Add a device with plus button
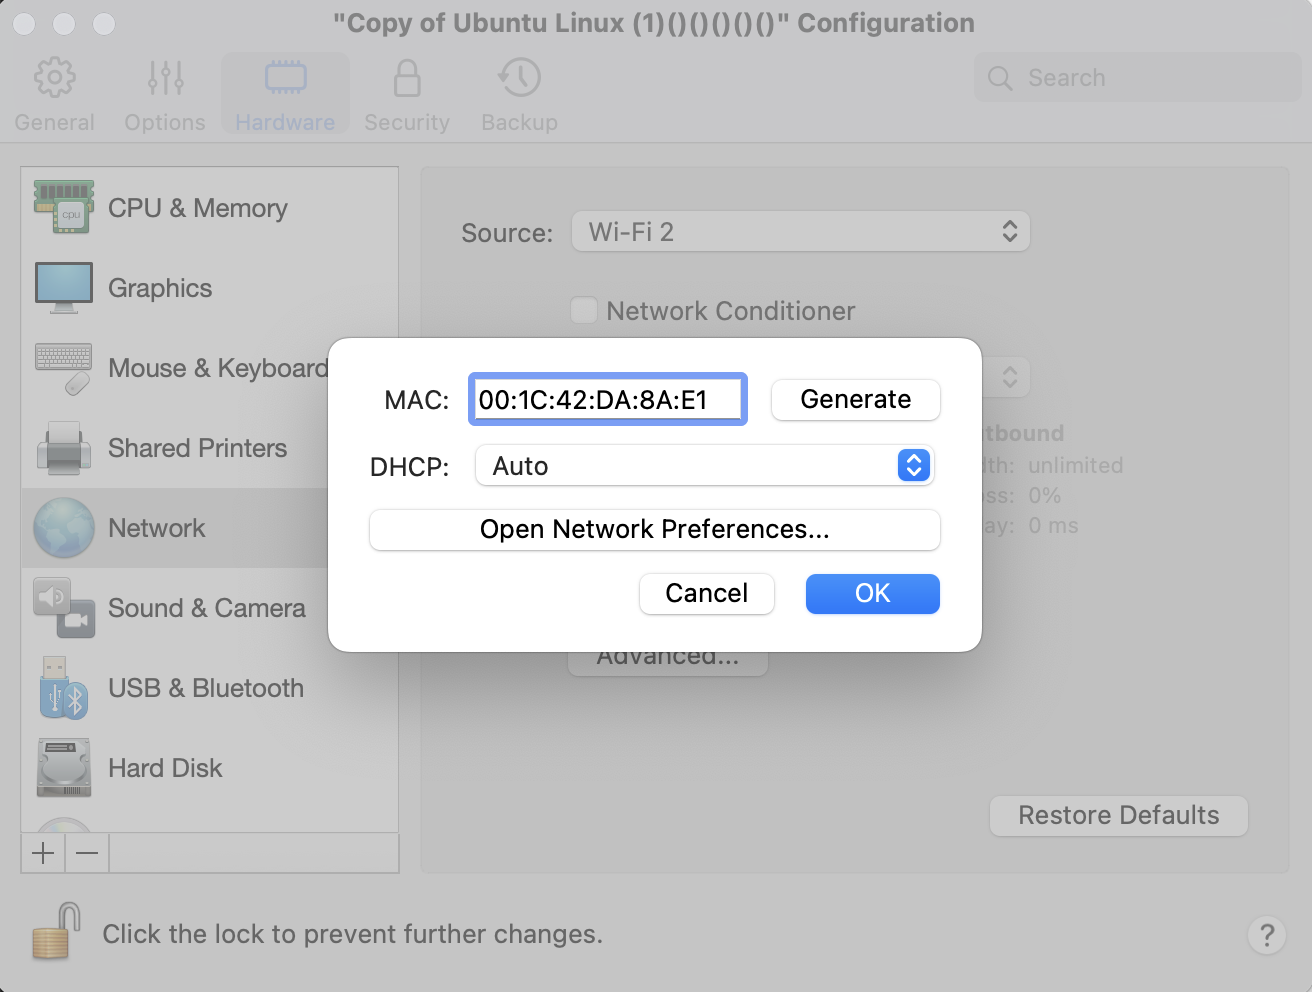 (x=43, y=853)
